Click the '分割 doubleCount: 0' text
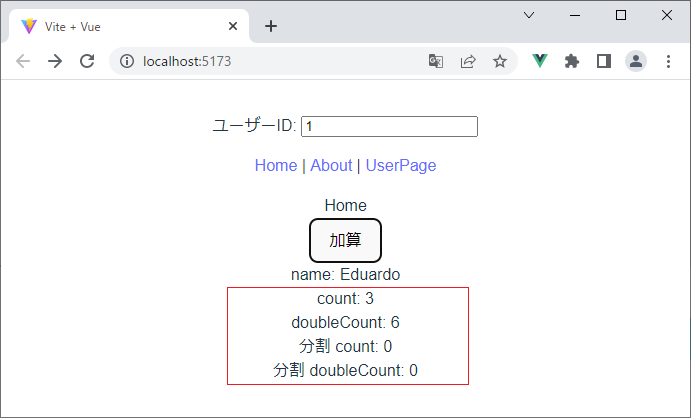This screenshot has height=418, width=691. pyautogui.click(x=346, y=370)
